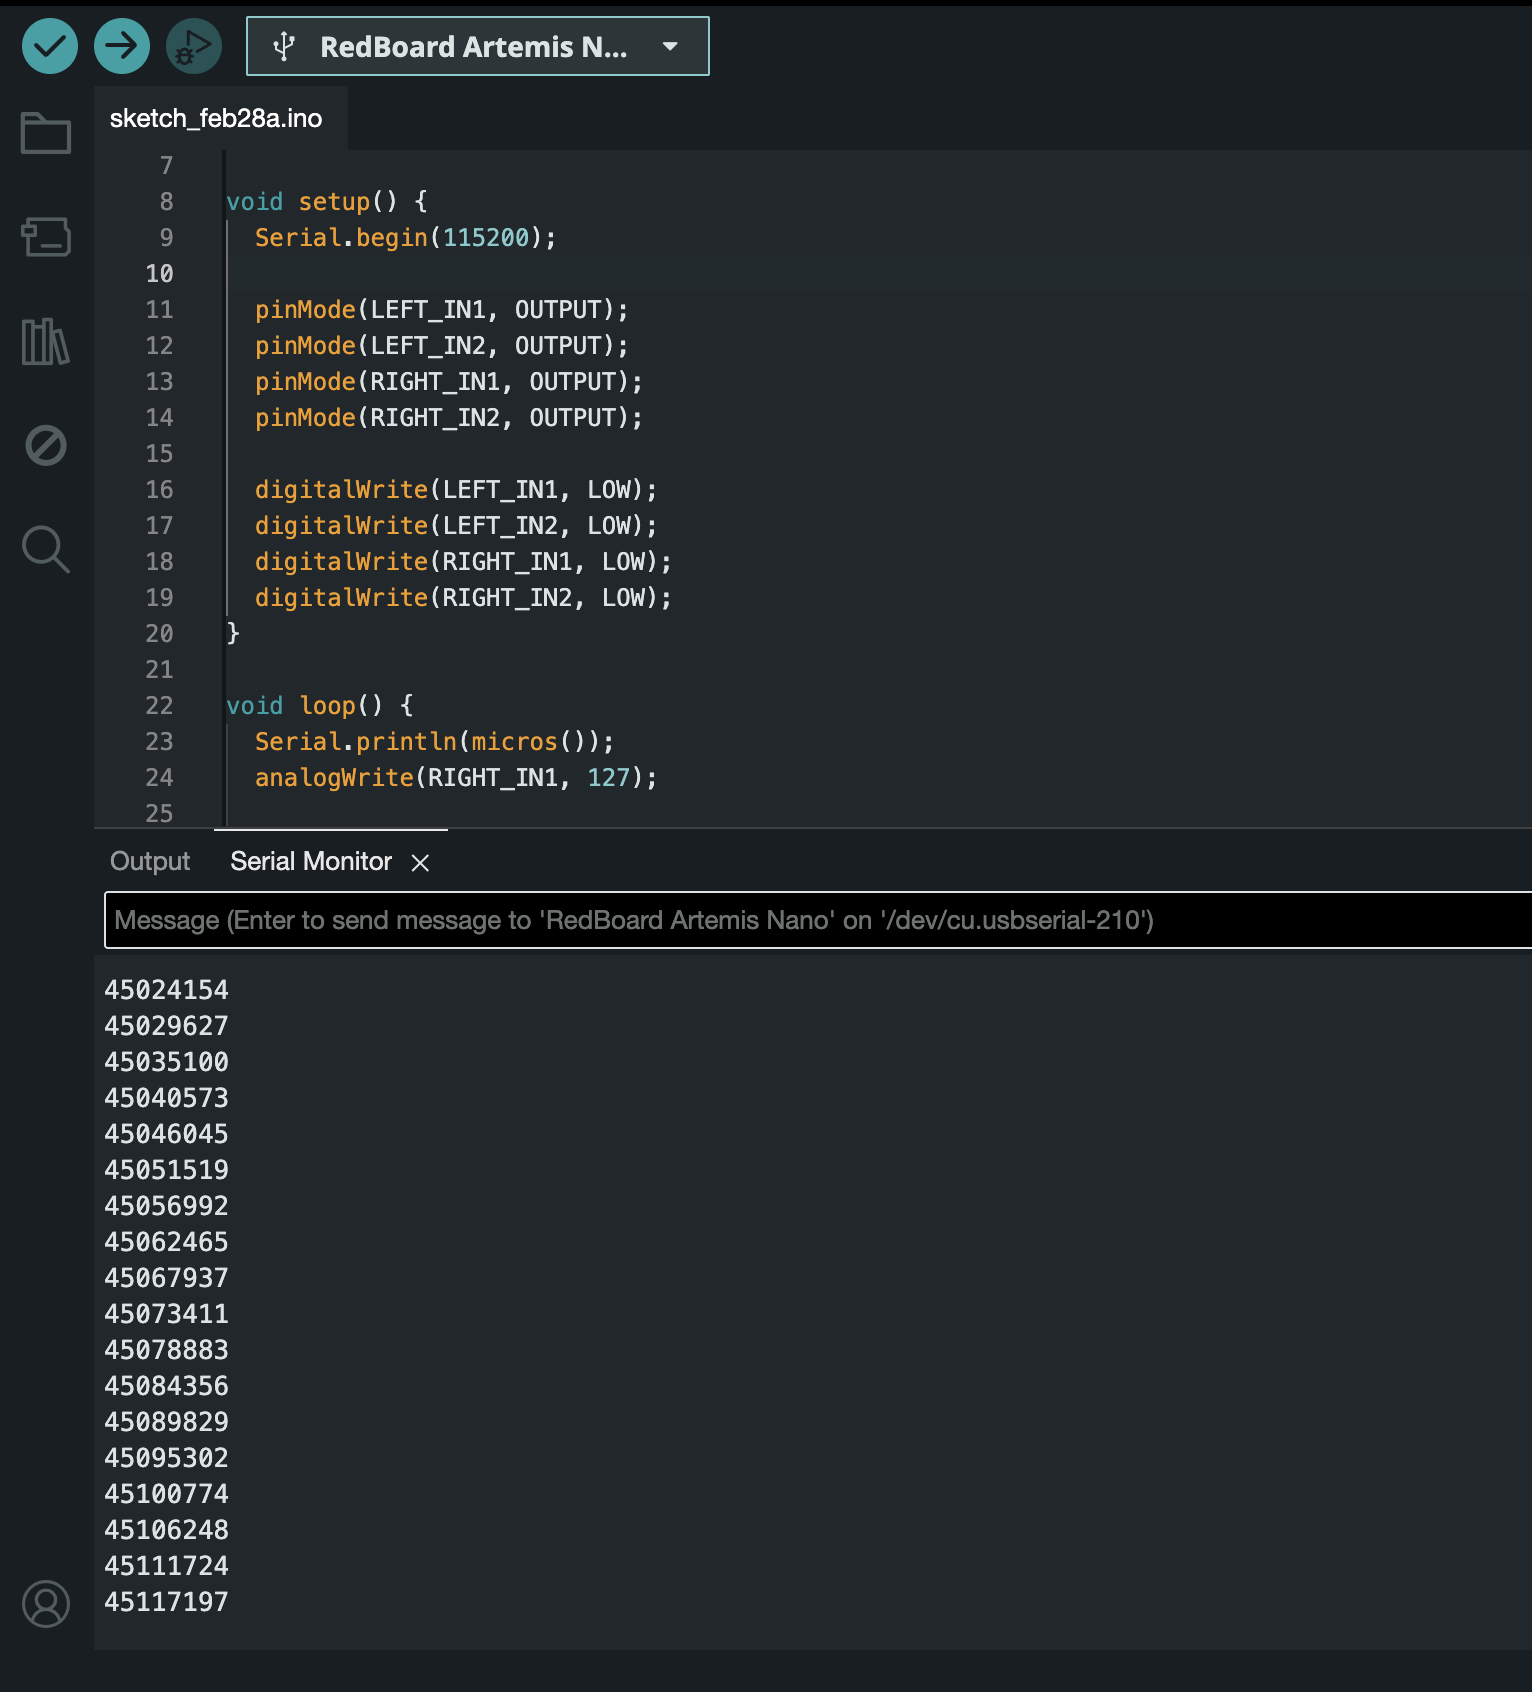Start debugging with the bug play icon

click(x=194, y=46)
